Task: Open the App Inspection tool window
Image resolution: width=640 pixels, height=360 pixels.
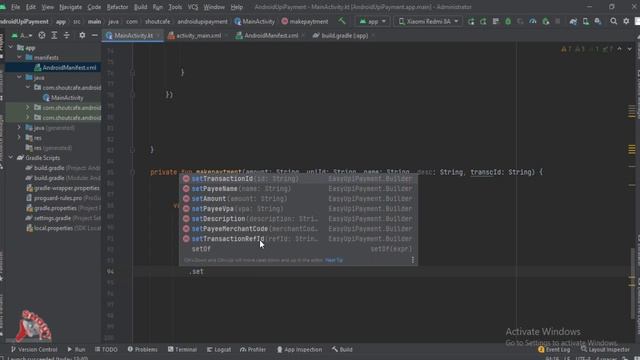Action: (x=300, y=349)
